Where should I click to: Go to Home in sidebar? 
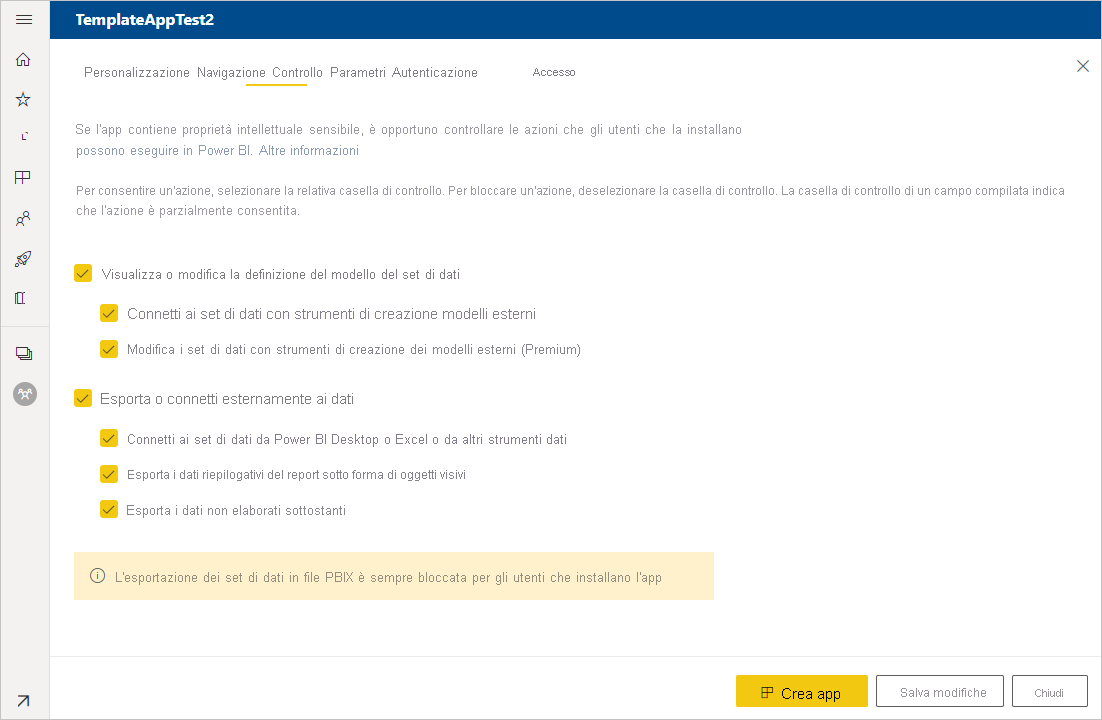pyautogui.click(x=24, y=60)
